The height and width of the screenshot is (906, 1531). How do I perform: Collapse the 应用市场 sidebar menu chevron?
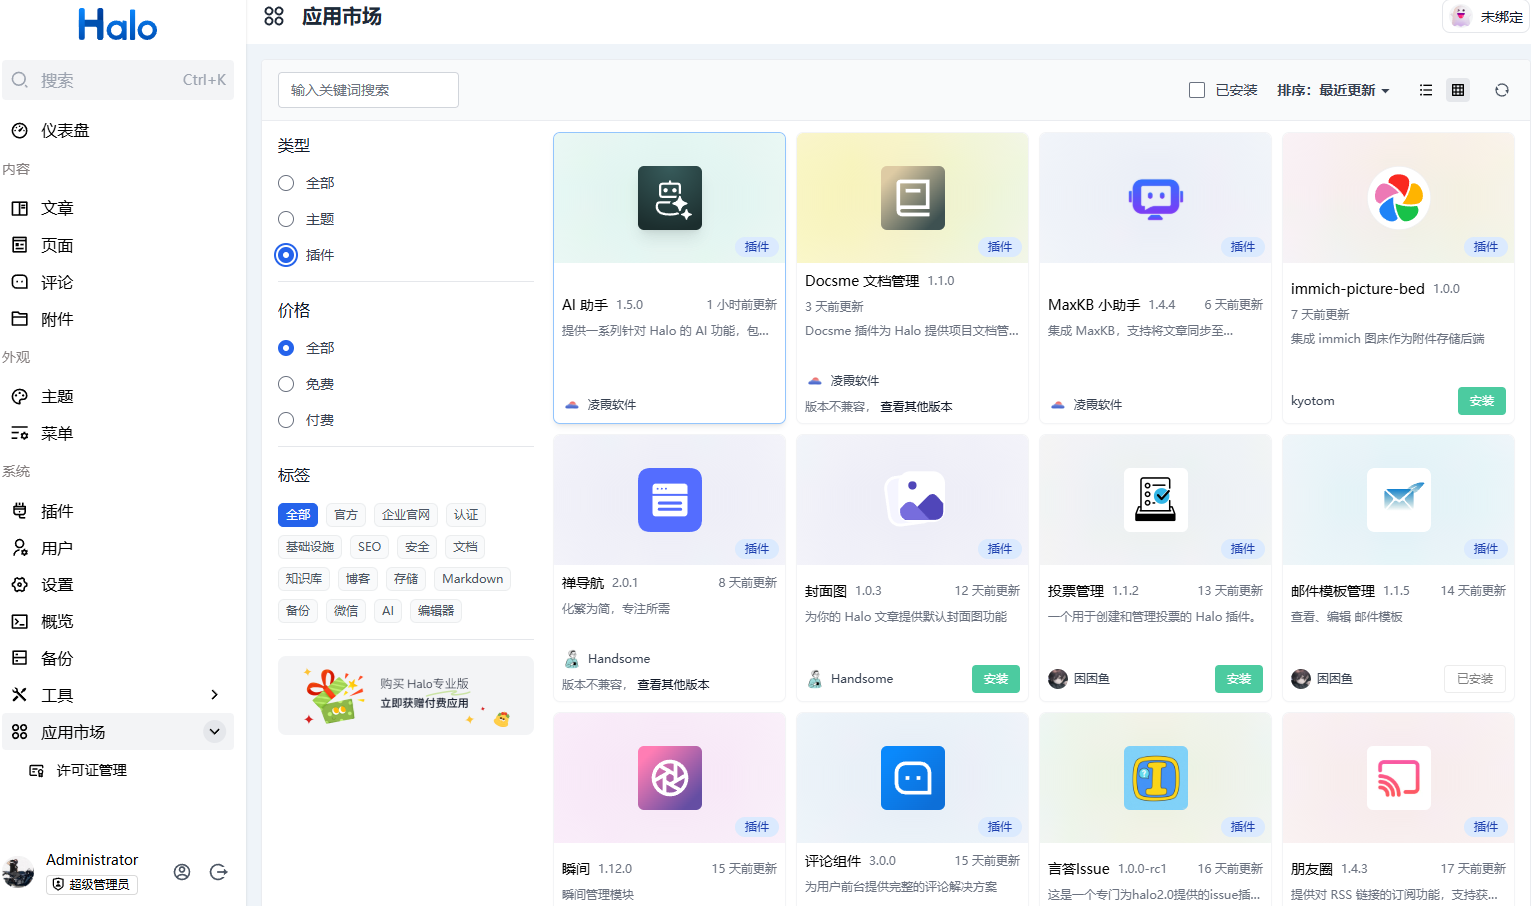pyautogui.click(x=214, y=732)
